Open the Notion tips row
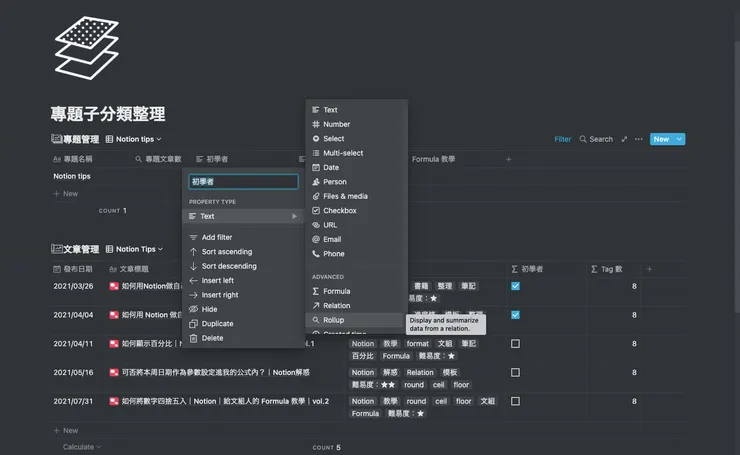The height and width of the screenshot is (455, 740). 72,176
